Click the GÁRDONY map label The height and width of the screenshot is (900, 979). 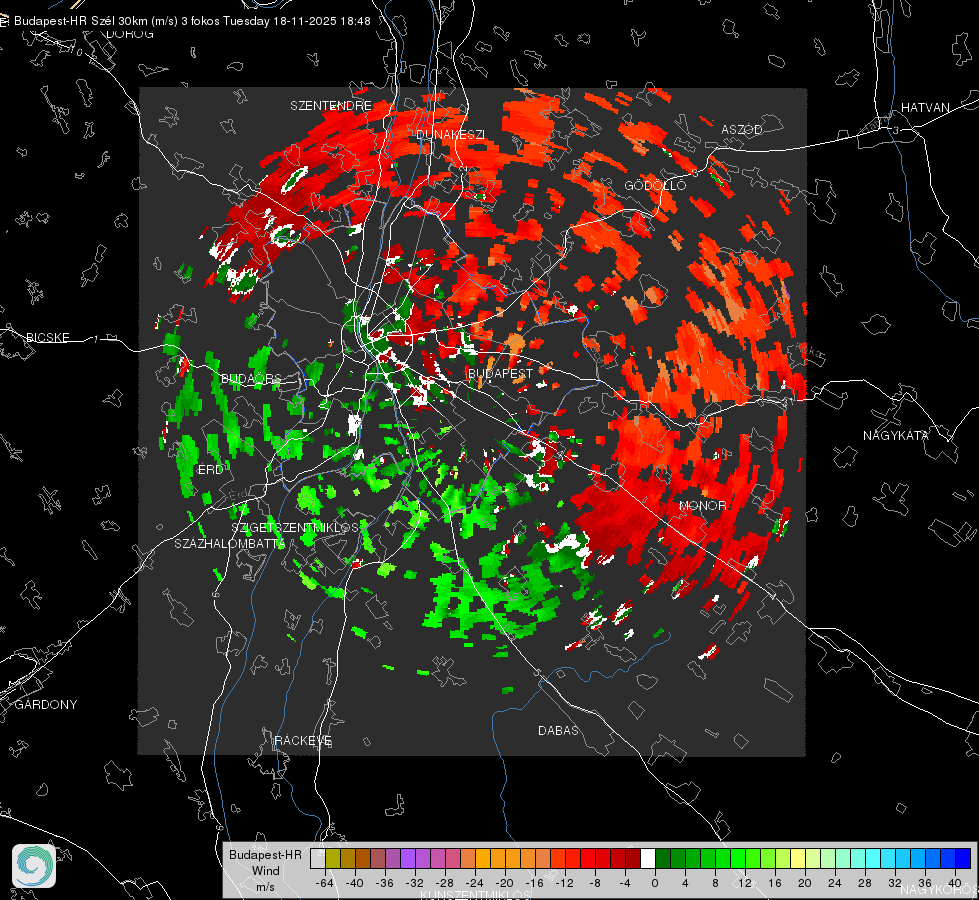pyautogui.click(x=46, y=705)
